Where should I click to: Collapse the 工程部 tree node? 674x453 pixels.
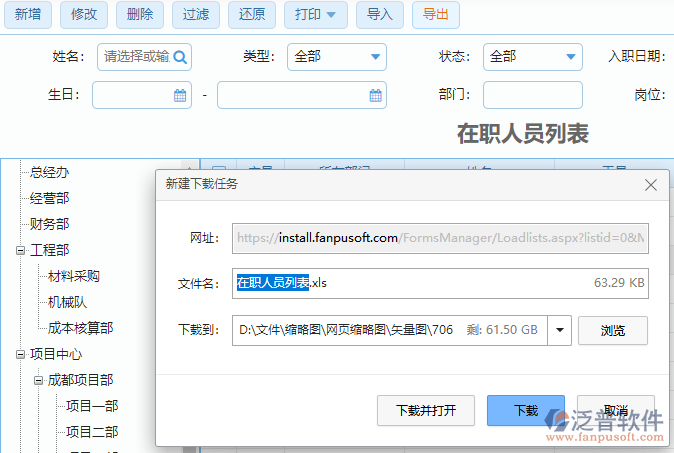pyautogui.click(x=20, y=250)
